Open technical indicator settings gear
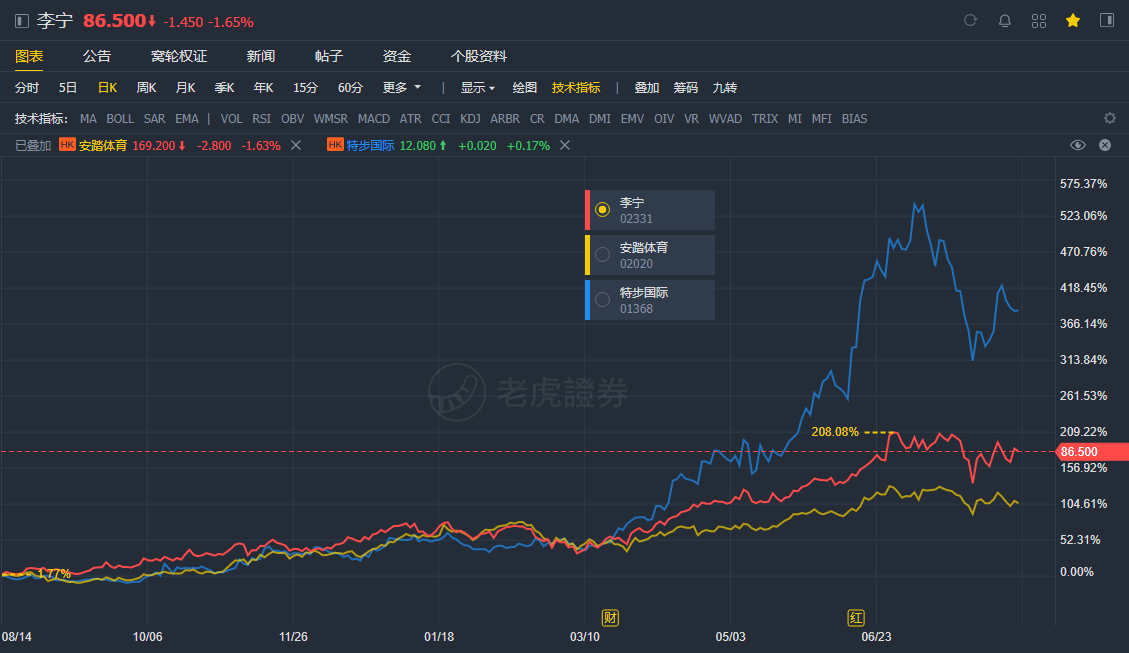This screenshot has height=653, width=1129. [x=1110, y=118]
